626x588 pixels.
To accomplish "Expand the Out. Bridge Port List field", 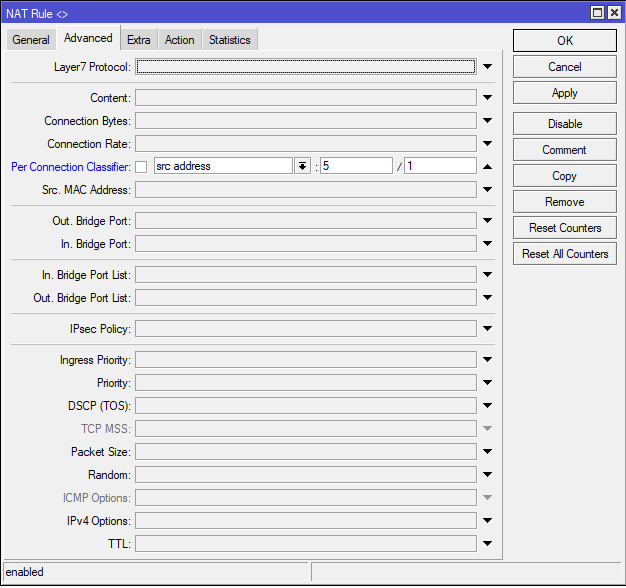I will point(487,297).
